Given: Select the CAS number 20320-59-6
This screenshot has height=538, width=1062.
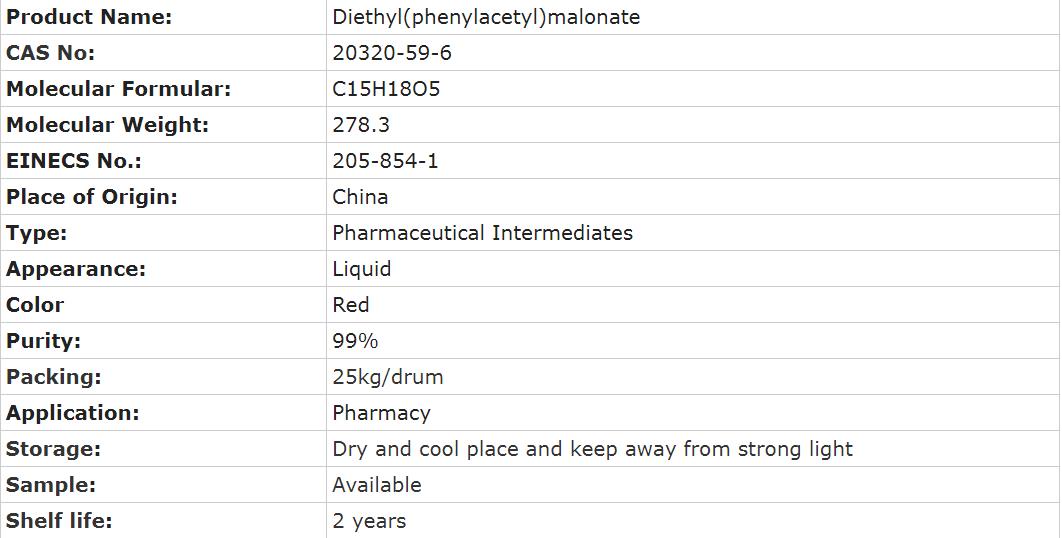Looking at the screenshot, I should coord(392,53).
